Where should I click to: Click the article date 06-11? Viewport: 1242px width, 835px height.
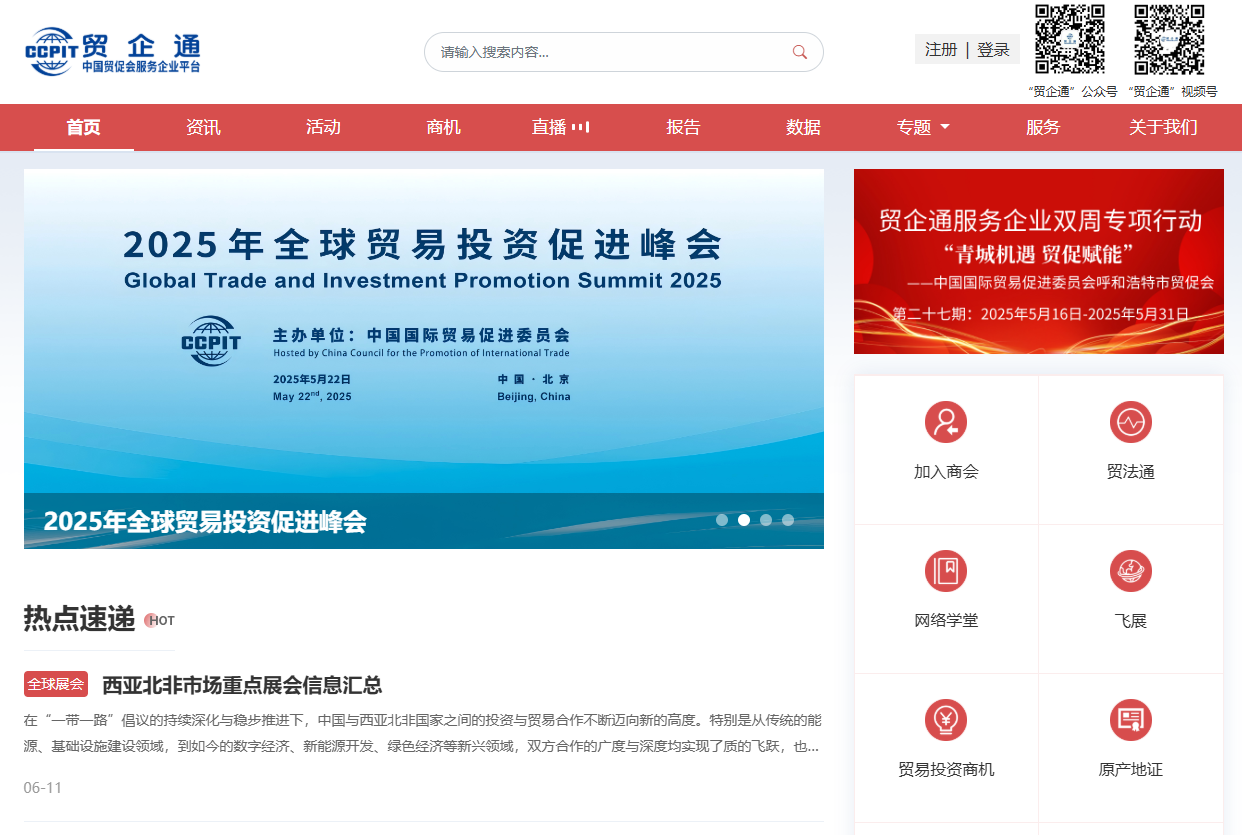43,788
